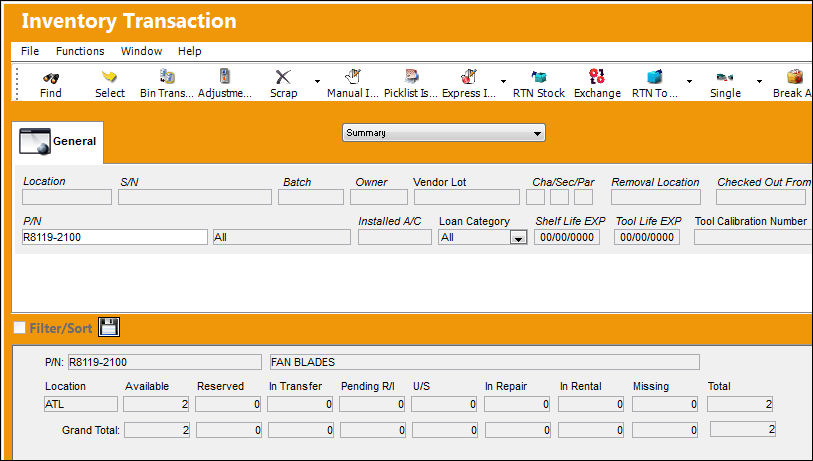Click the Removal Location field
This screenshot has width=813, height=461.
(656, 197)
